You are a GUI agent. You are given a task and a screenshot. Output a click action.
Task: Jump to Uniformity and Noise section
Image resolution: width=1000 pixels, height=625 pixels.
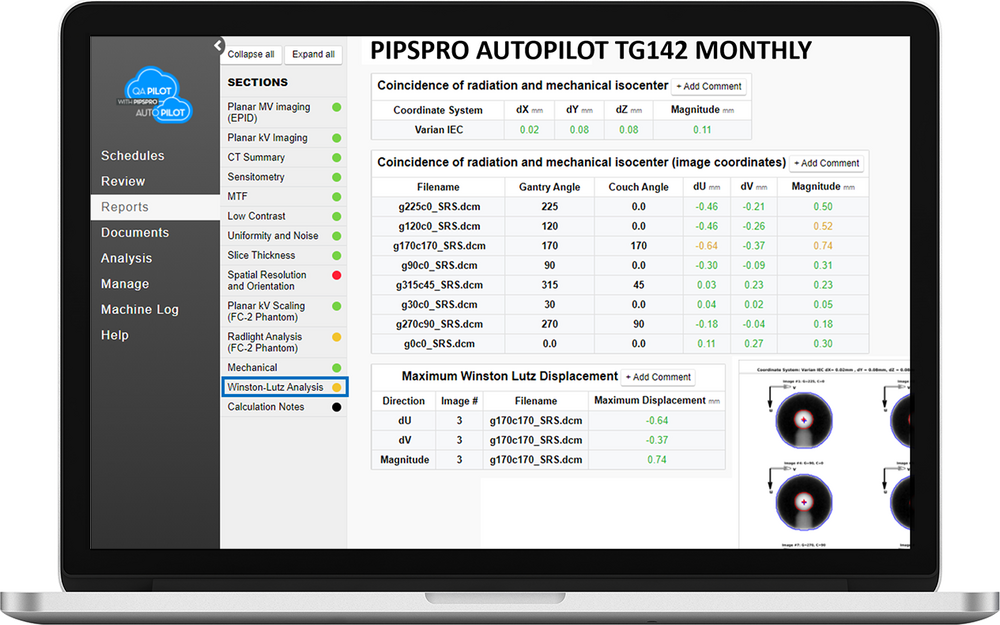(x=273, y=236)
